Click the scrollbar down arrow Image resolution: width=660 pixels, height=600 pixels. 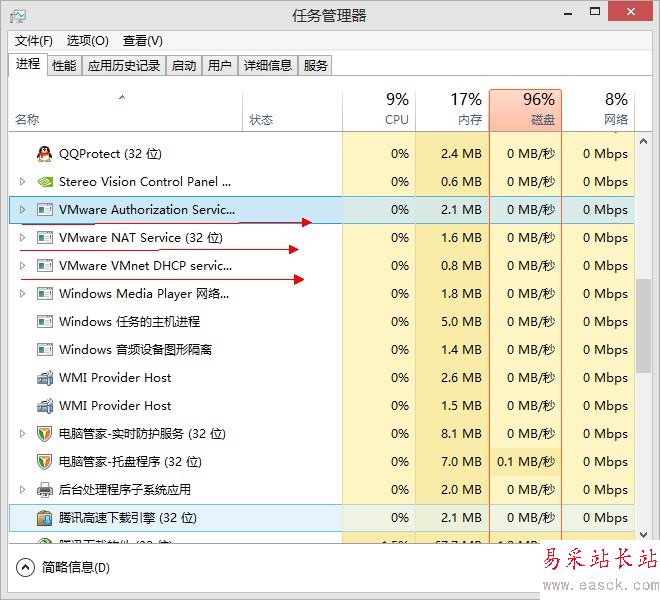tap(644, 535)
